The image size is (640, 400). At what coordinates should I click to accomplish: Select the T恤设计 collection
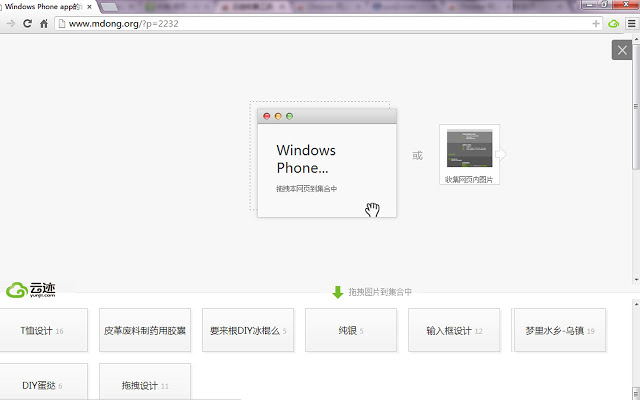(42, 330)
